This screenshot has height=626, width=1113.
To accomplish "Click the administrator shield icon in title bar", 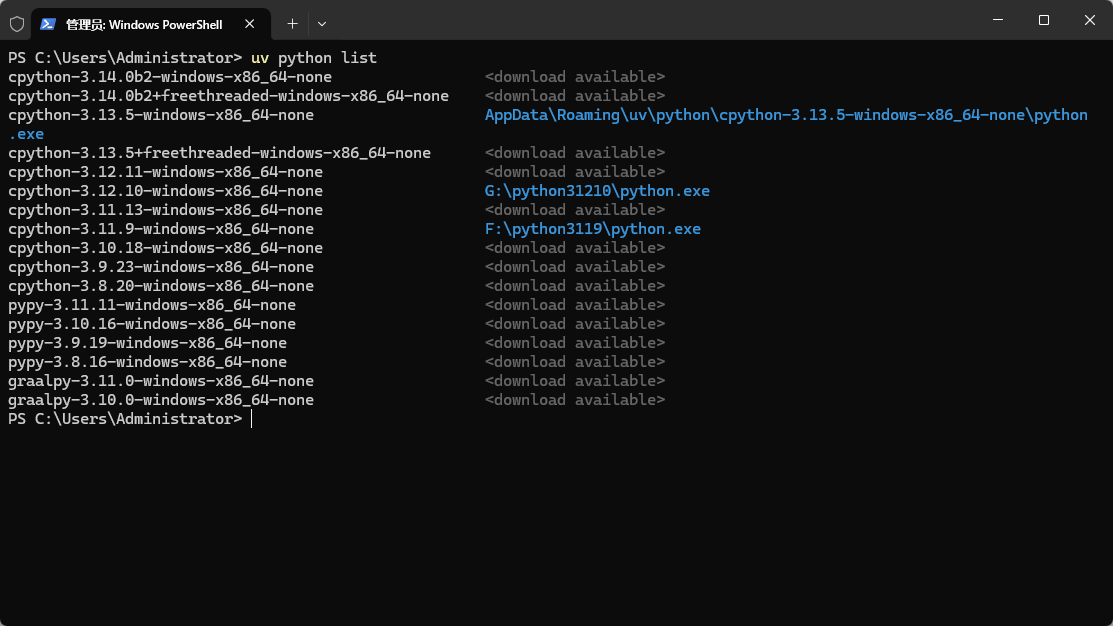I will coord(17,24).
